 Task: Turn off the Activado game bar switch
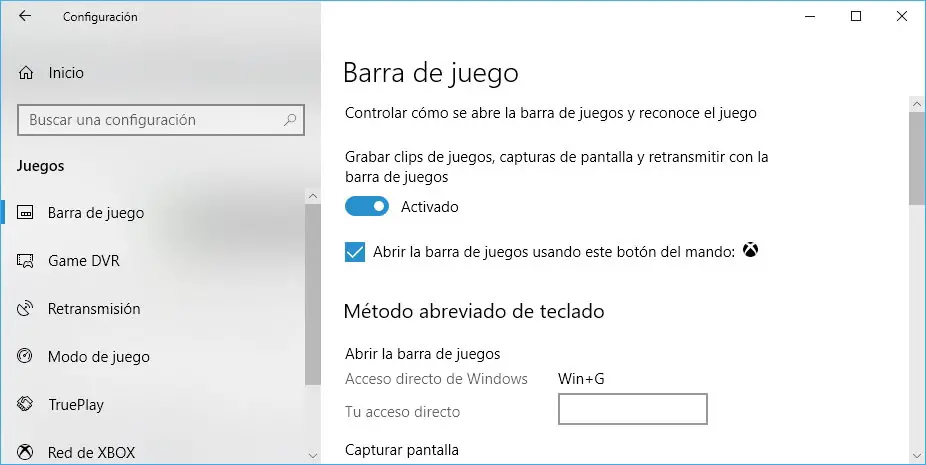(367, 207)
